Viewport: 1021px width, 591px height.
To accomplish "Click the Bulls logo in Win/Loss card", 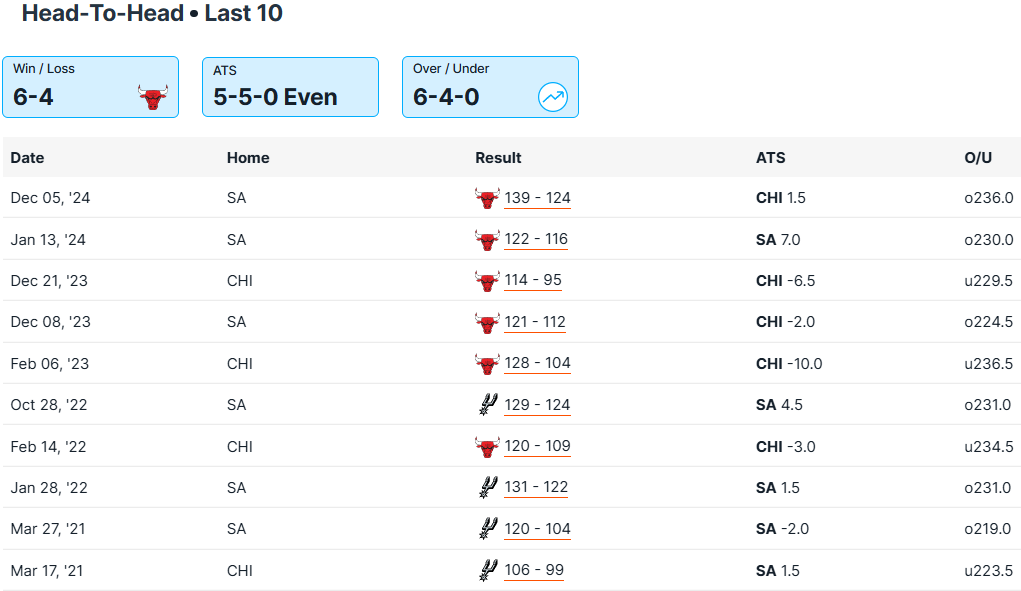I will [x=152, y=97].
